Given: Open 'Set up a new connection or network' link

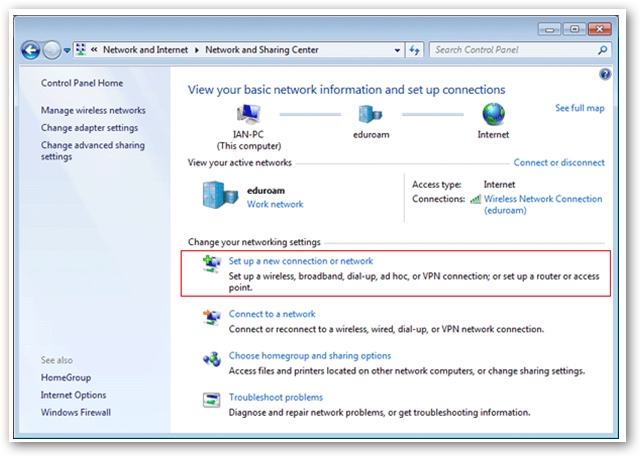Looking at the screenshot, I should click(301, 261).
